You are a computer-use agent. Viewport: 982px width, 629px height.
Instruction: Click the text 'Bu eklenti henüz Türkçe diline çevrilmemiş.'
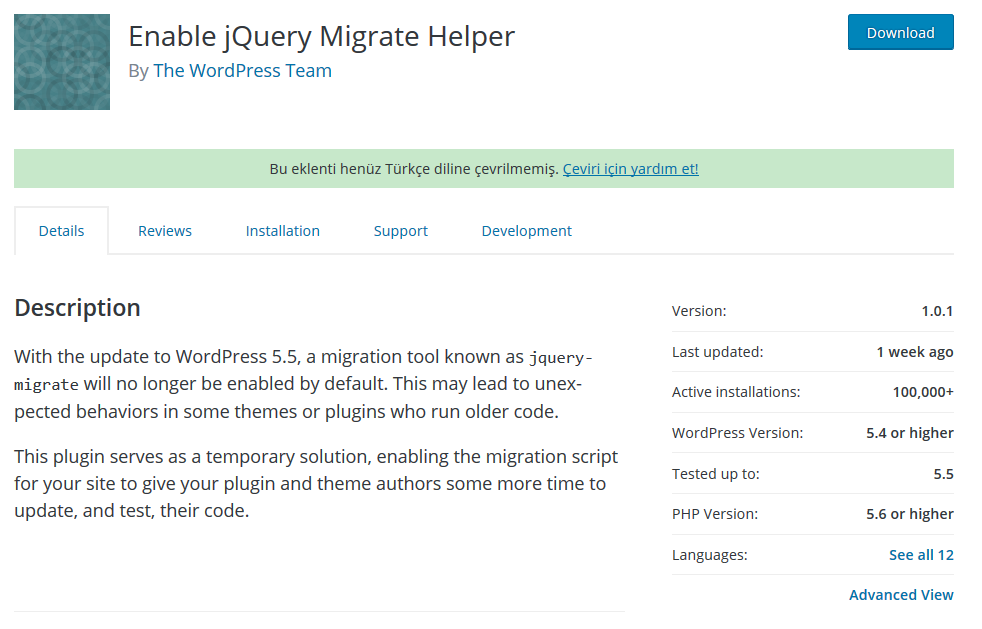coord(414,169)
